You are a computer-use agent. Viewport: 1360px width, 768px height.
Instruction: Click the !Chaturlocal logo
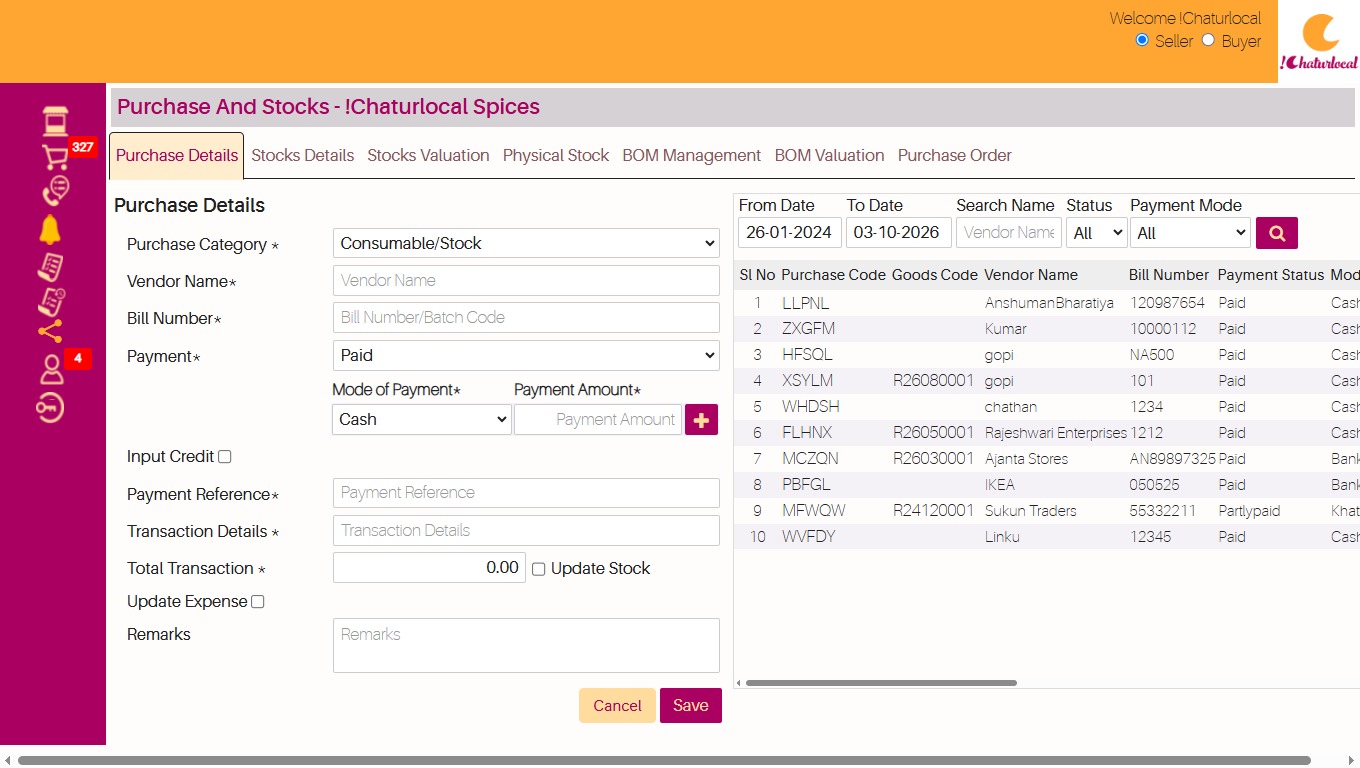[1319, 42]
